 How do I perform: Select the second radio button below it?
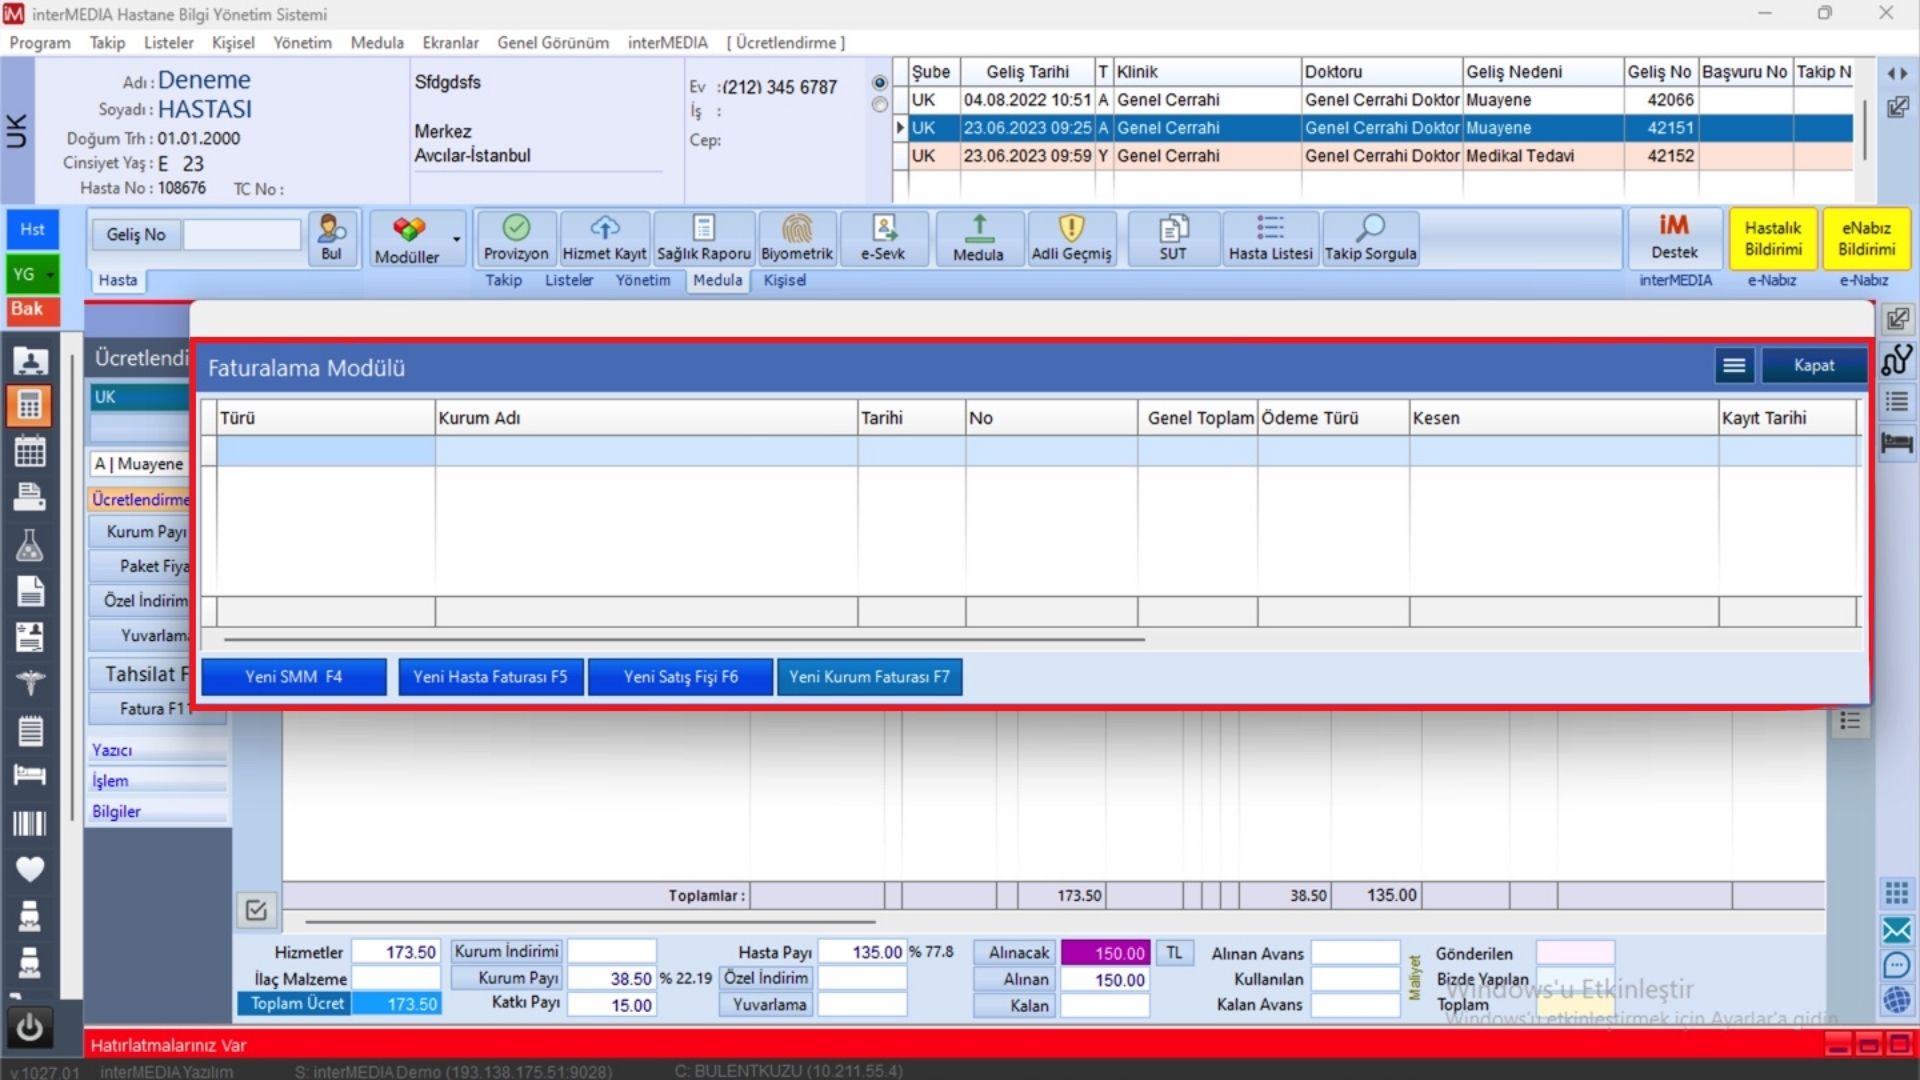(x=879, y=105)
